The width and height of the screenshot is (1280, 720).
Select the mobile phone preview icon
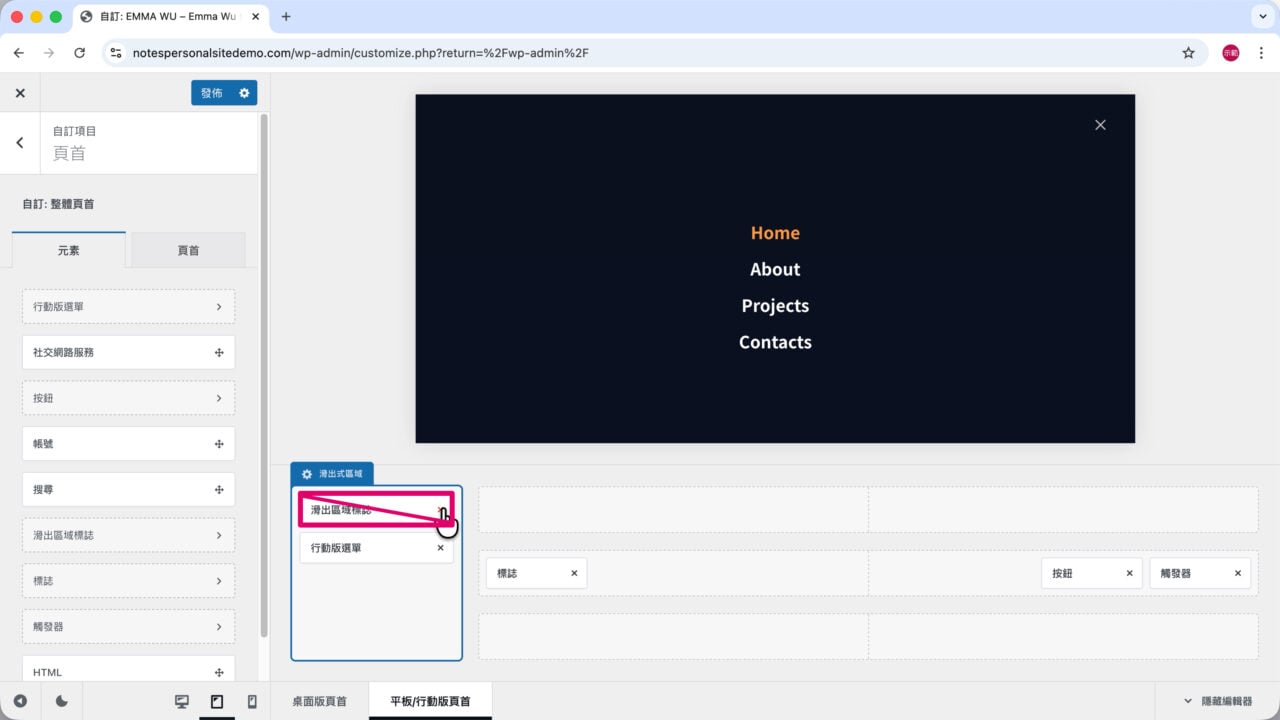click(x=252, y=702)
